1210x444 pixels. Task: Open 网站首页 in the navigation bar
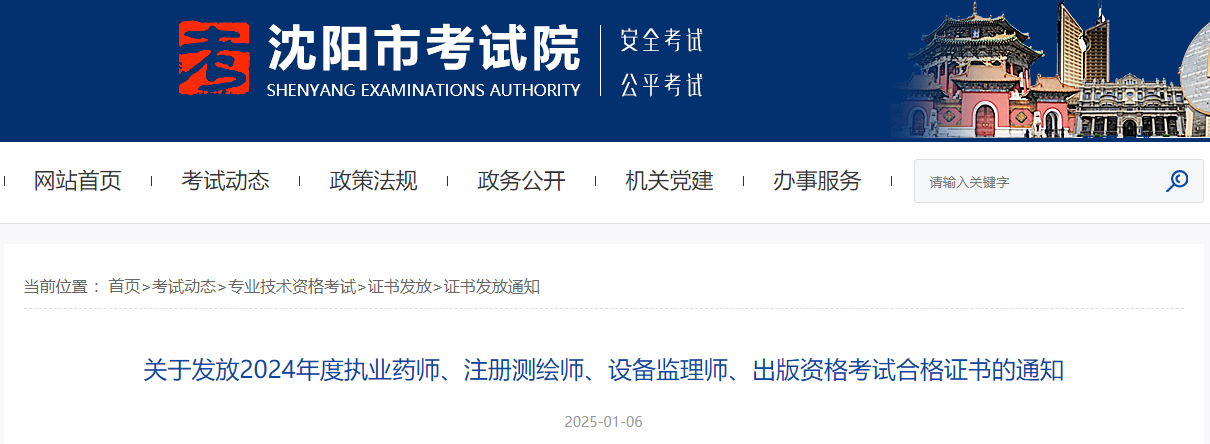77,181
